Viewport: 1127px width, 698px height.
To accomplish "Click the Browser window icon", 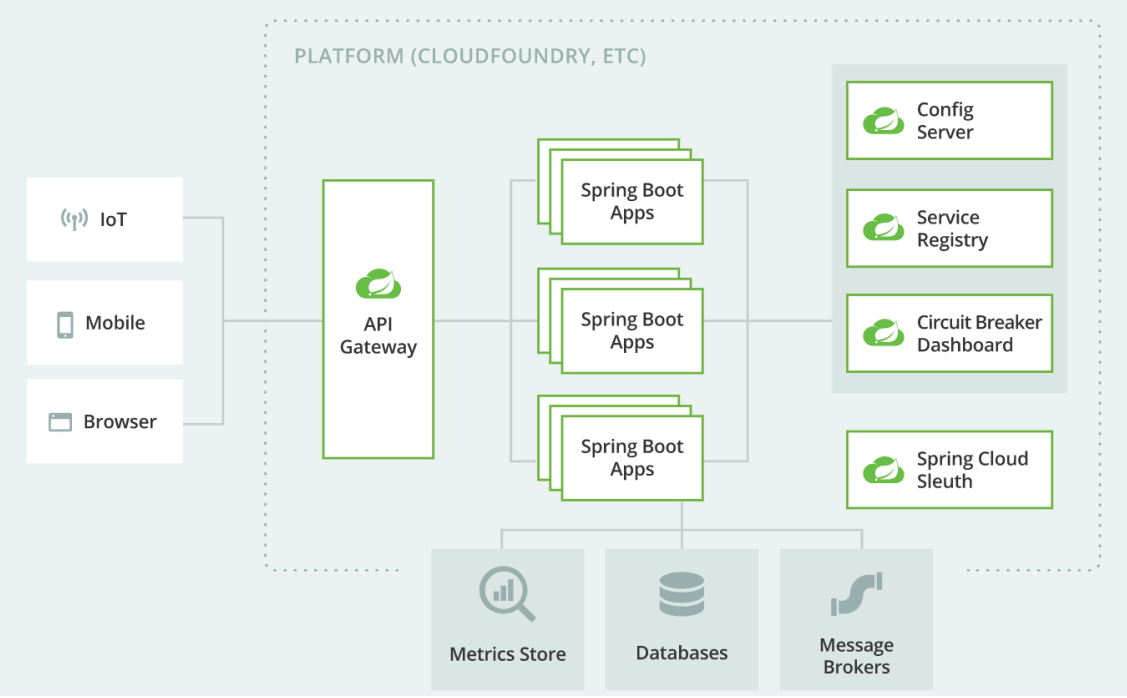I will pos(60,422).
